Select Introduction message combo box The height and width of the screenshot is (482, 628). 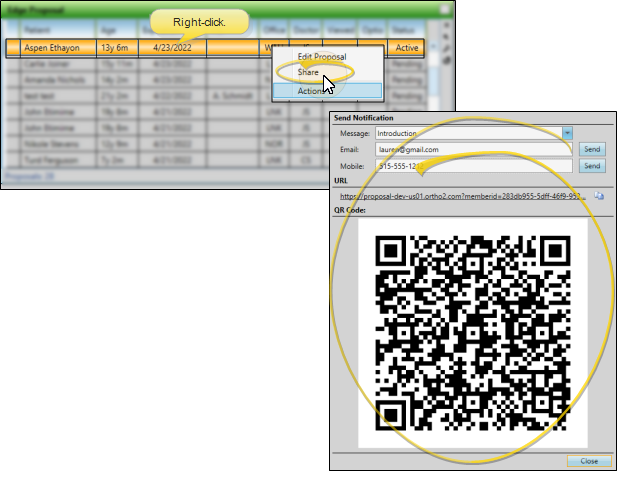(465, 133)
